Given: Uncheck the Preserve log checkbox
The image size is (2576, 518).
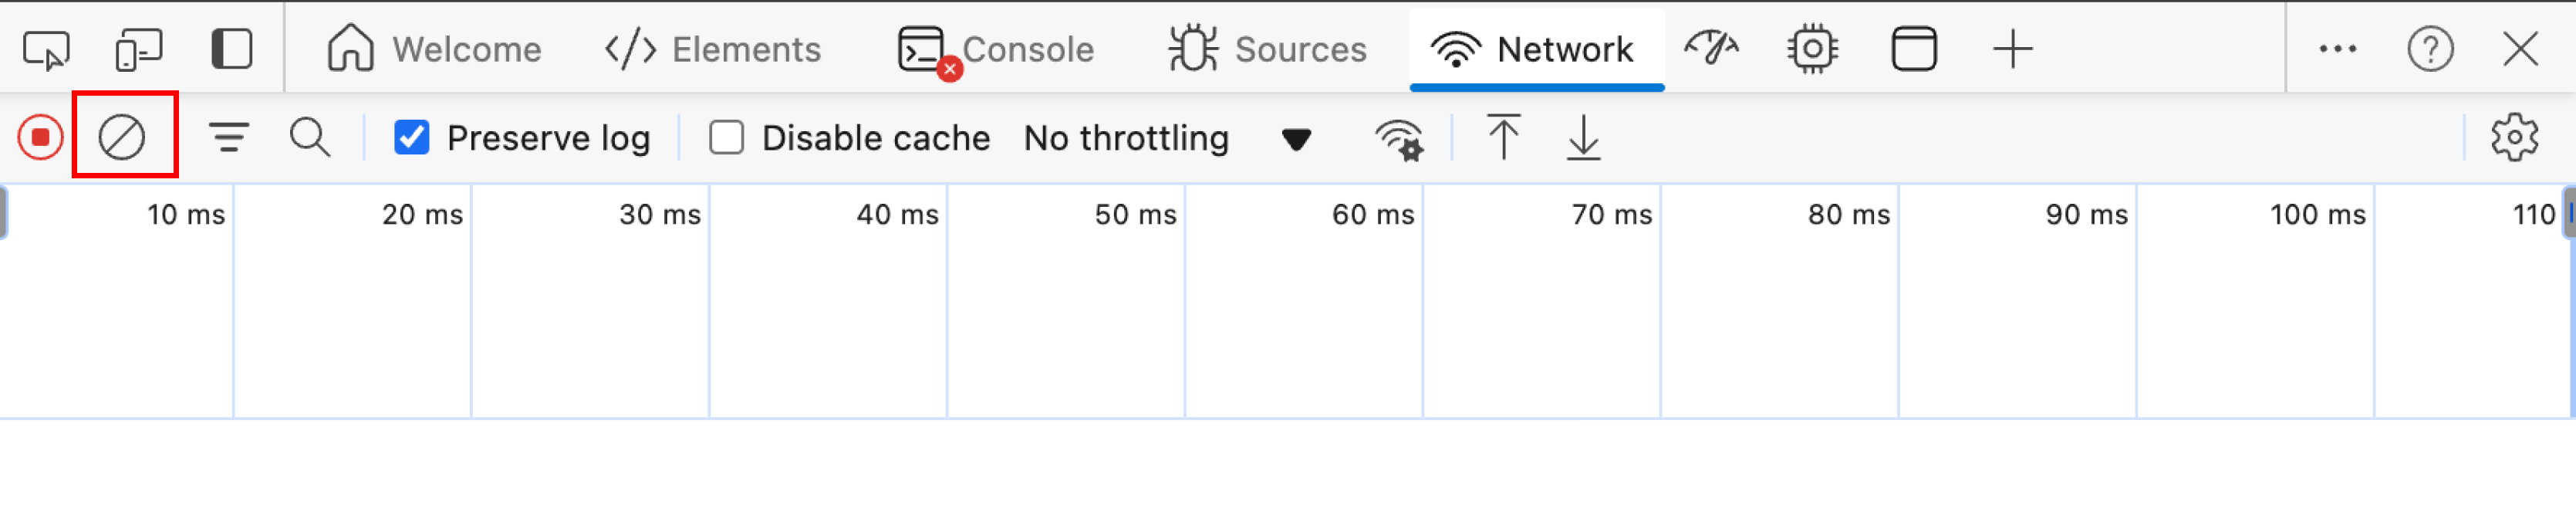Looking at the screenshot, I should click(412, 137).
